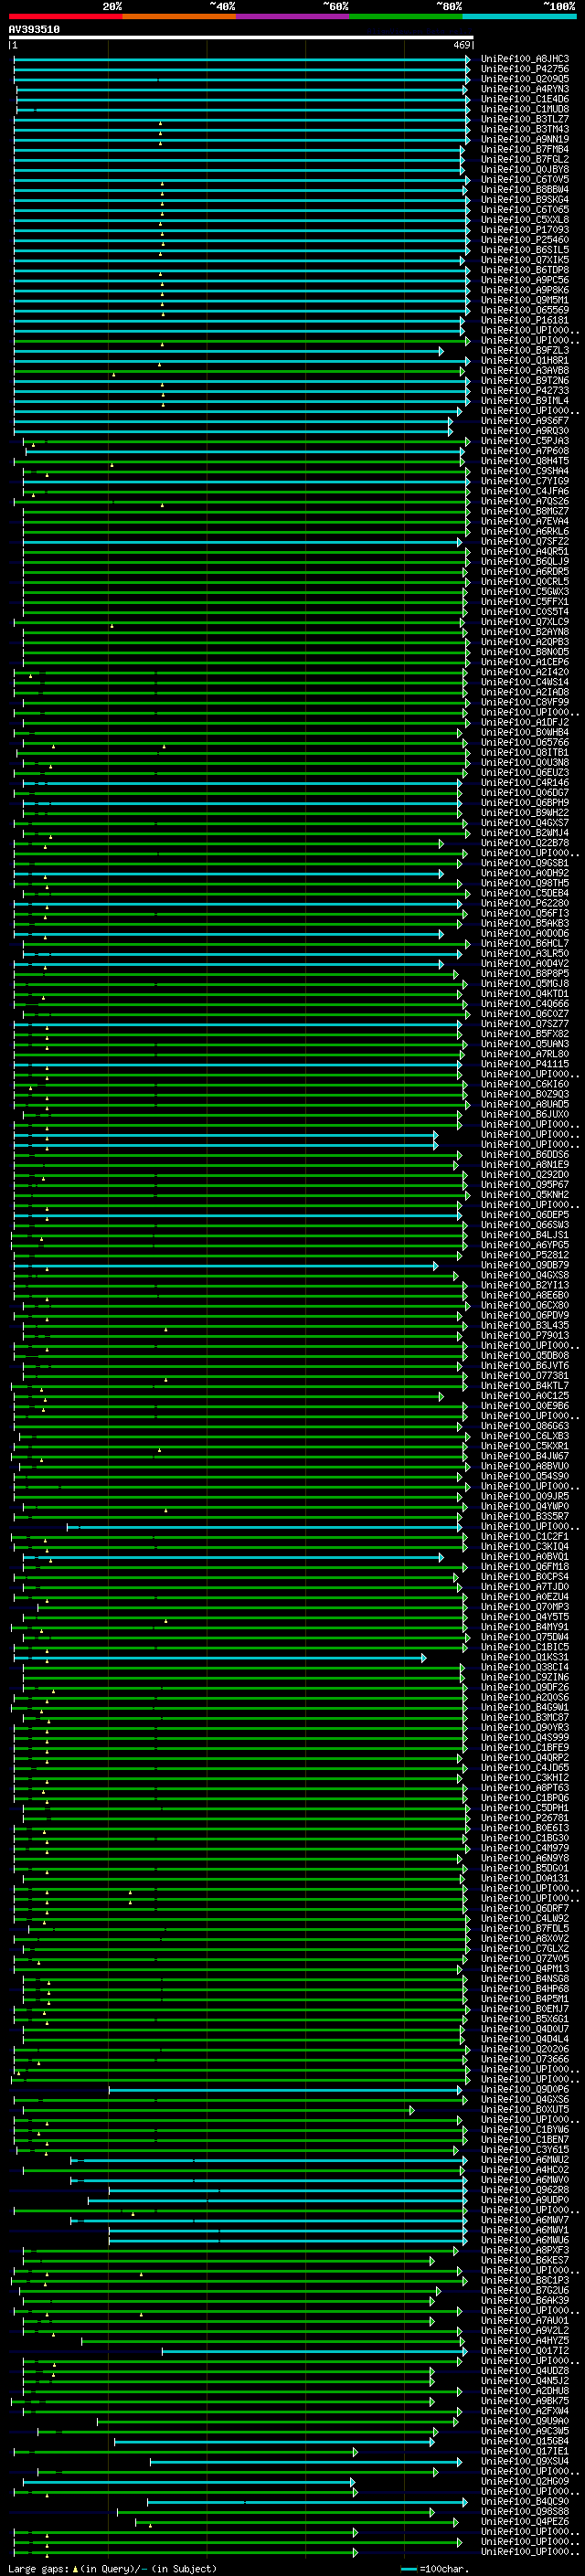Open hit UniRef100_A9S6F7
The width and height of the screenshot is (585, 2576).
(525, 421)
